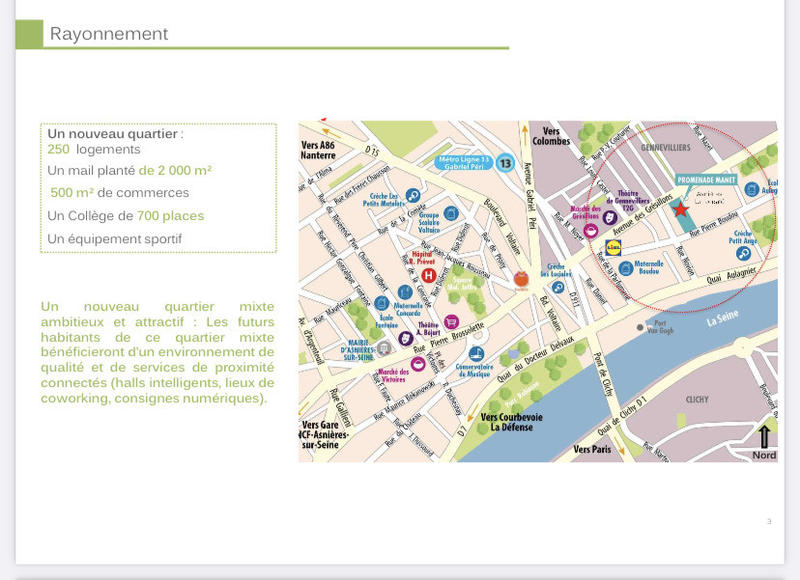Image resolution: width=800 pixels, height=580 pixels.
Task: Click the Hôpital R. Prévot hospital icon
Action: pyautogui.click(x=427, y=276)
